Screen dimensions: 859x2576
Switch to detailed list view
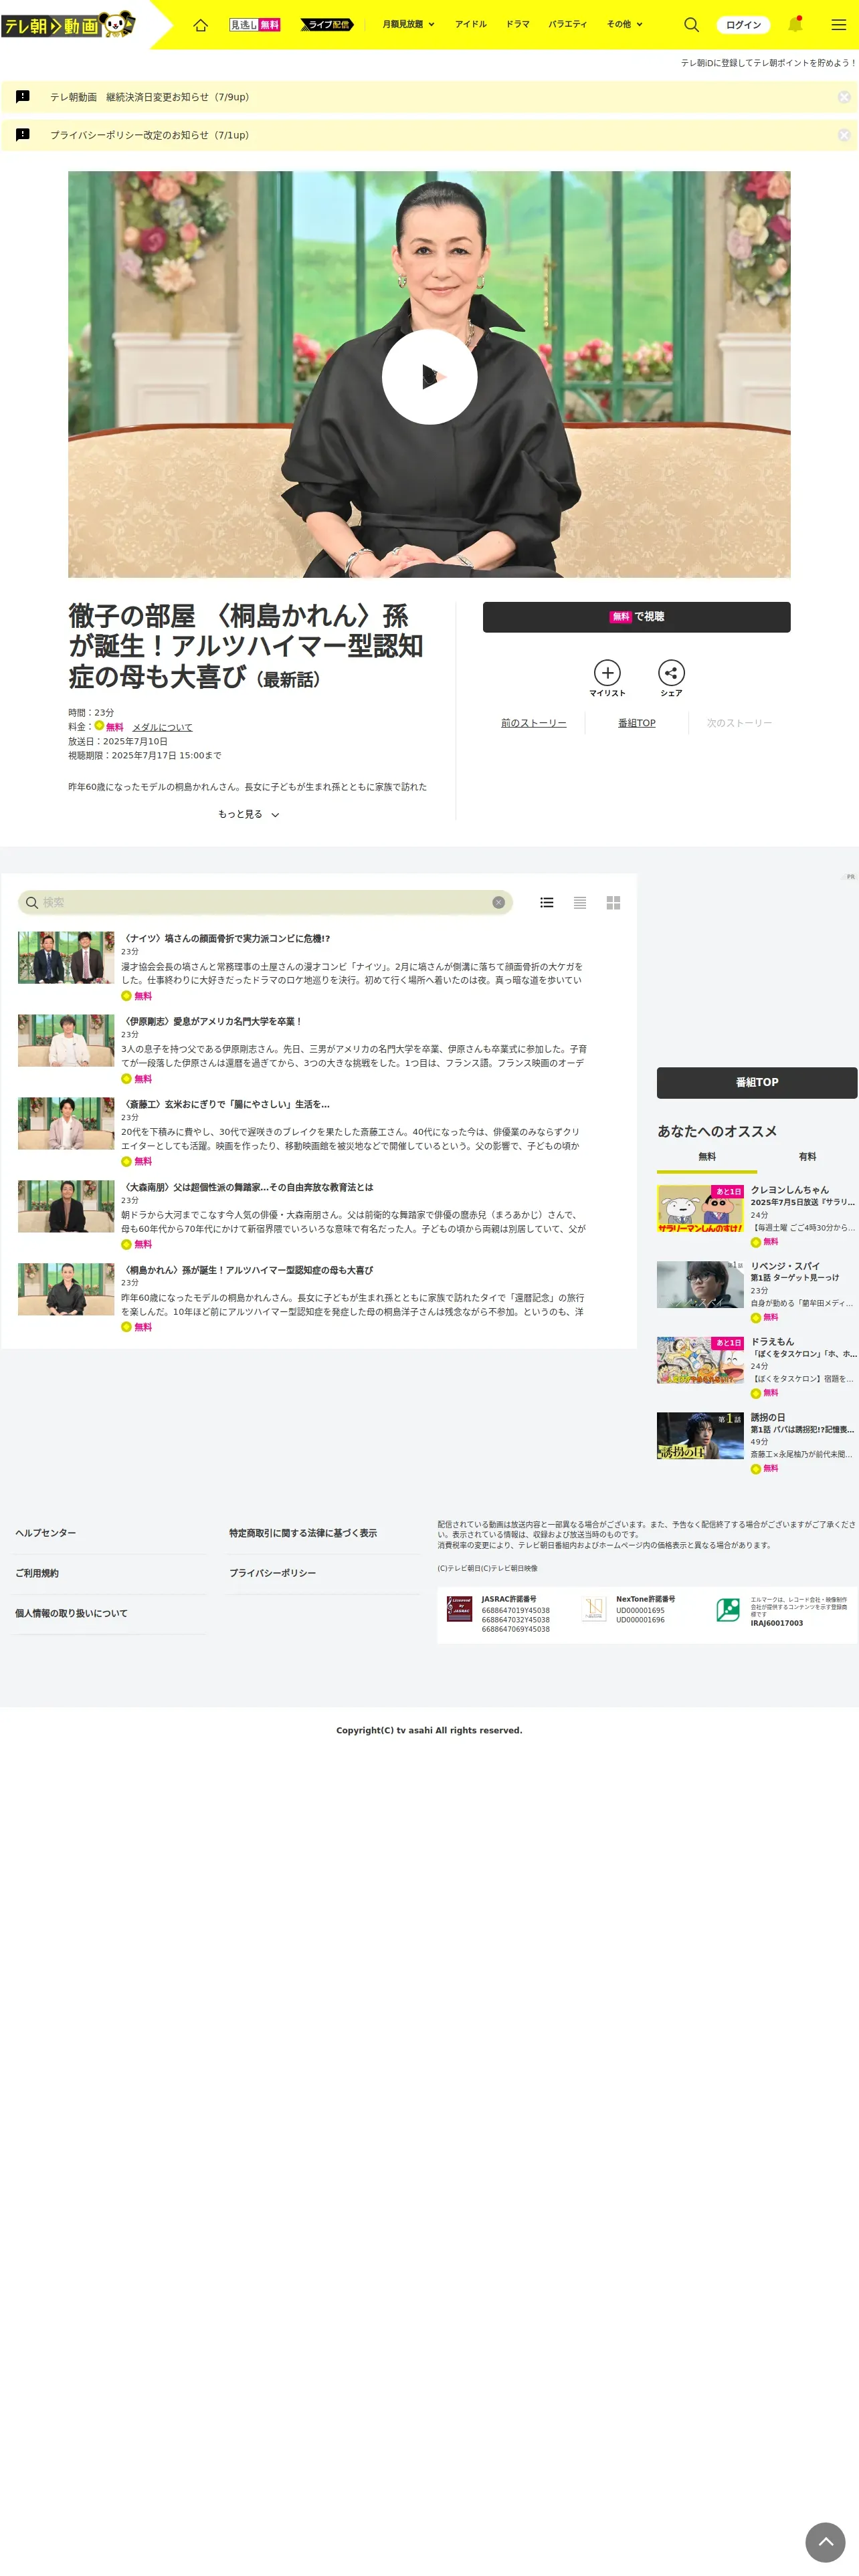click(547, 902)
